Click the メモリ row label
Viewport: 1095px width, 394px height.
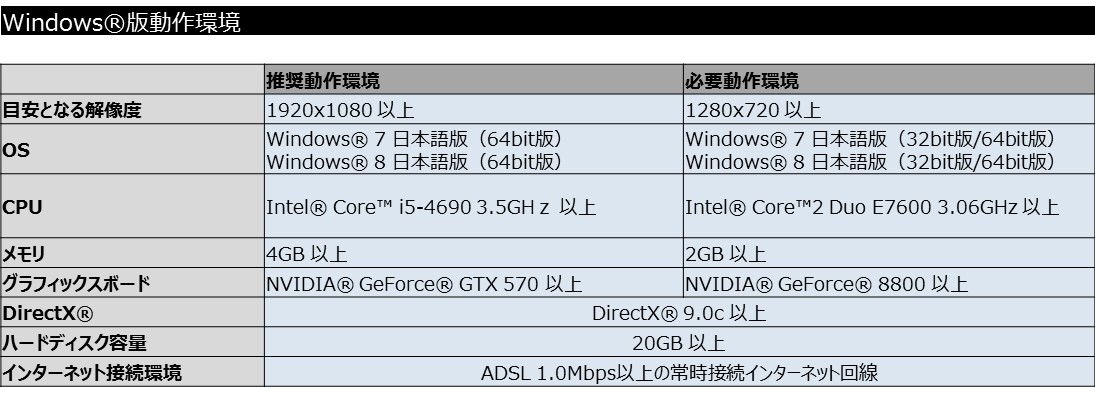tap(132, 253)
